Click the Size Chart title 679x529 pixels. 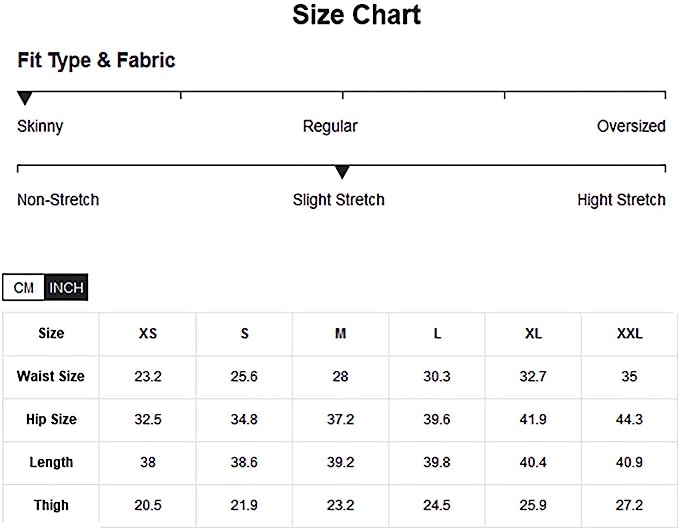(356, 15)
